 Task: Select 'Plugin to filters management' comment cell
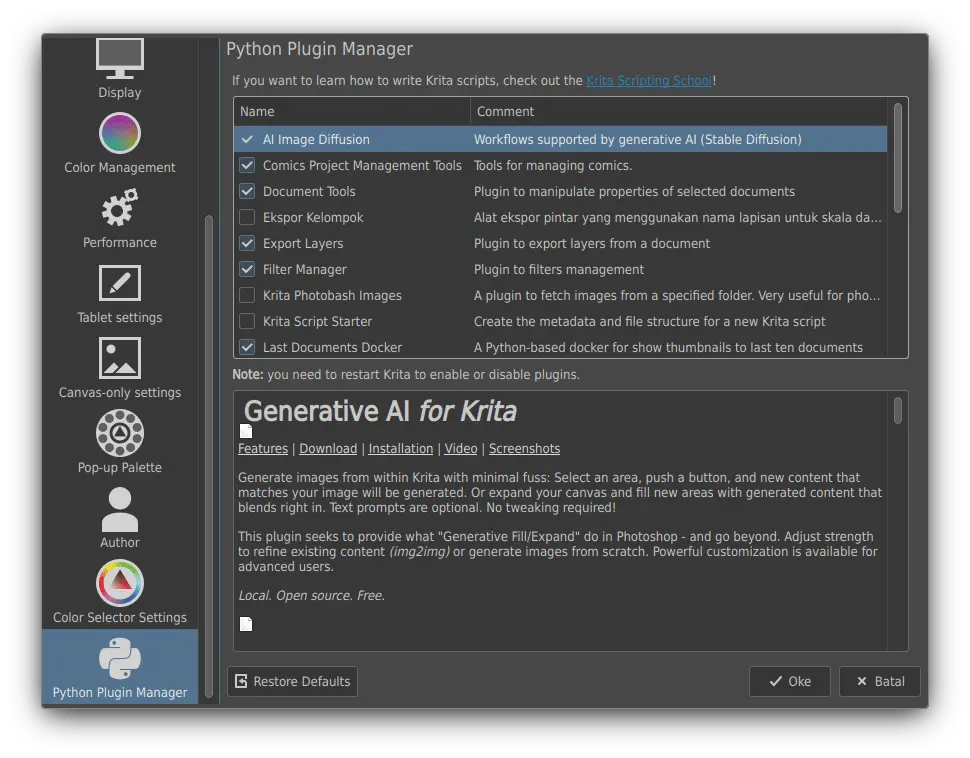559,269
